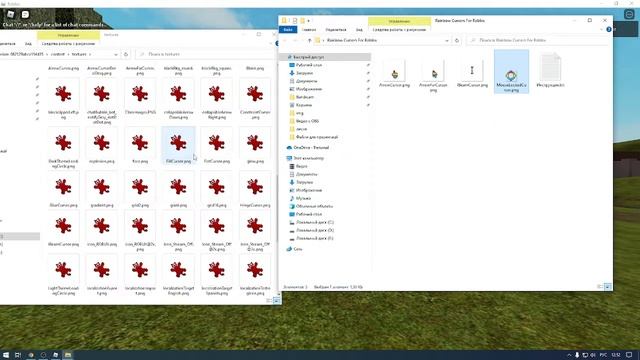Open Локальный диск (C:) in navigation pane

coord(311,222)
